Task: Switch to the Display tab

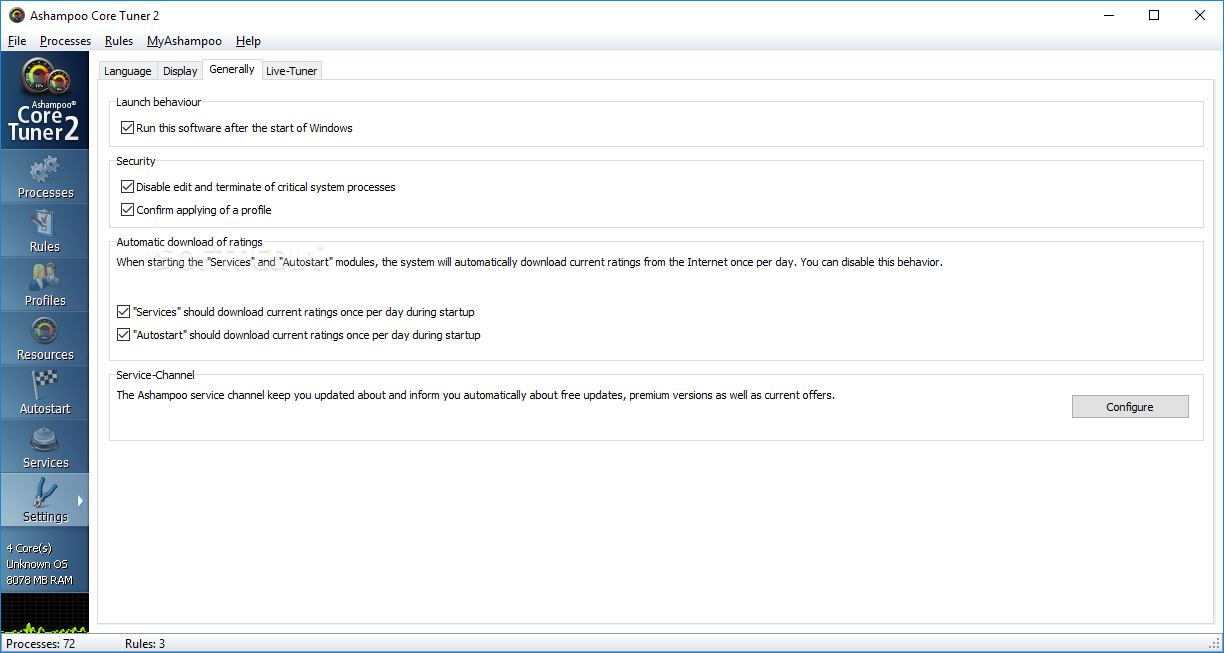Action: 180,71
